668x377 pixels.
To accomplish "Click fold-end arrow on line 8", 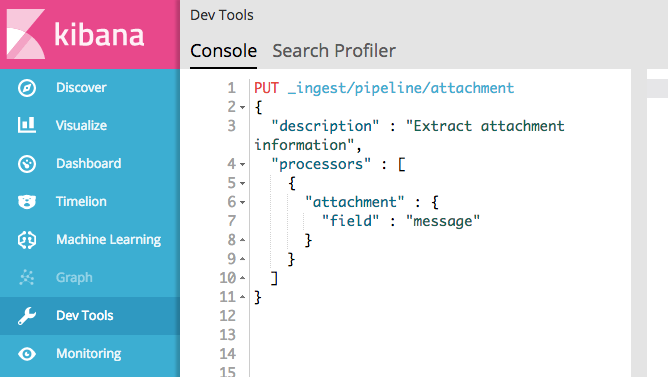I will coord(242,240).
